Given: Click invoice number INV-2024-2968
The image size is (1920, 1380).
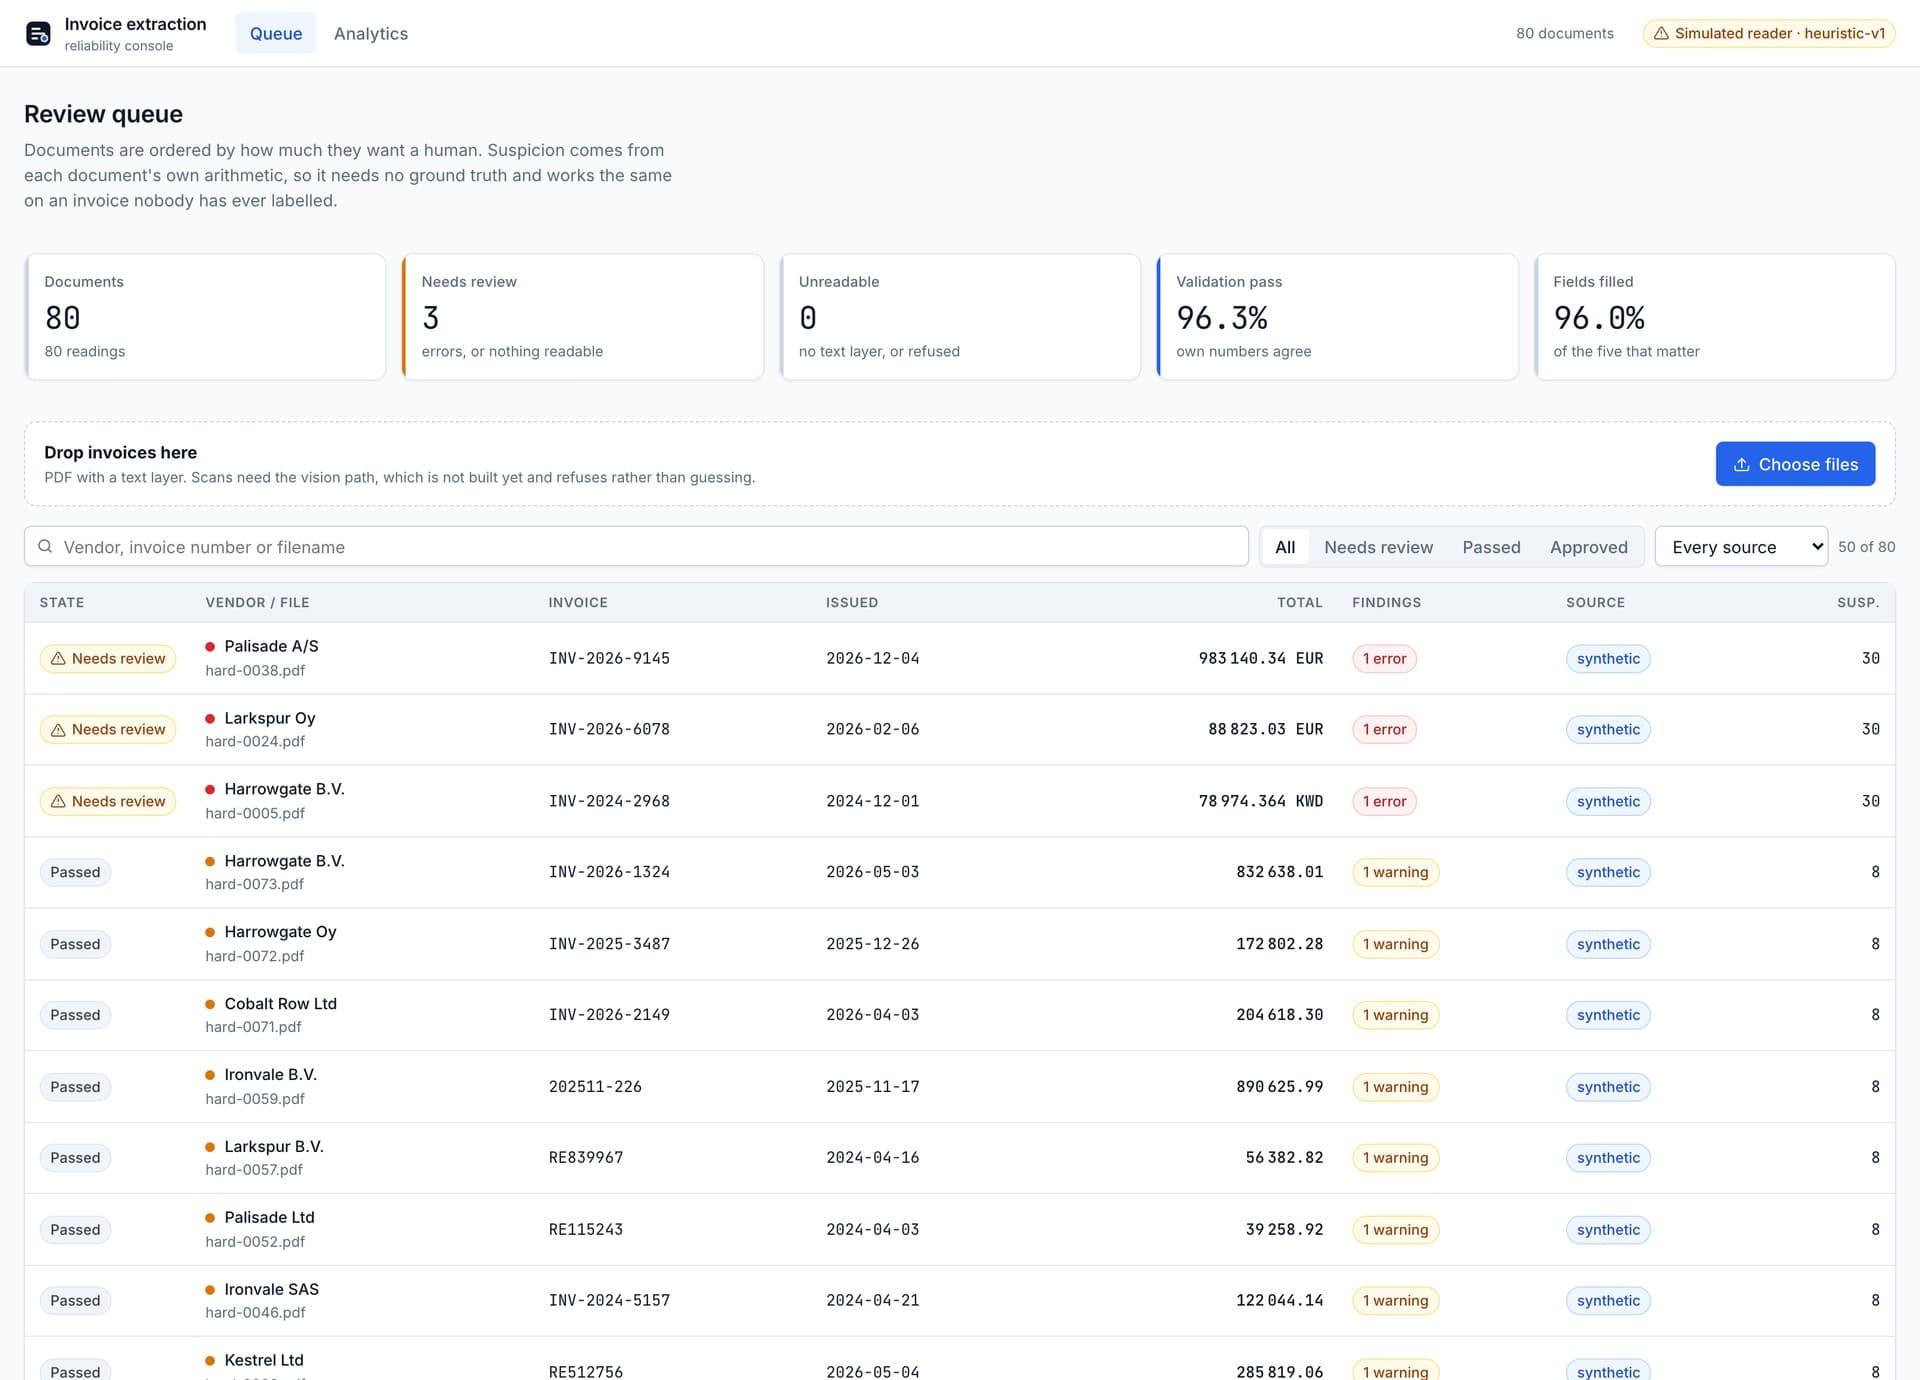Looking at the screenshot, I should tap(609, 802).
